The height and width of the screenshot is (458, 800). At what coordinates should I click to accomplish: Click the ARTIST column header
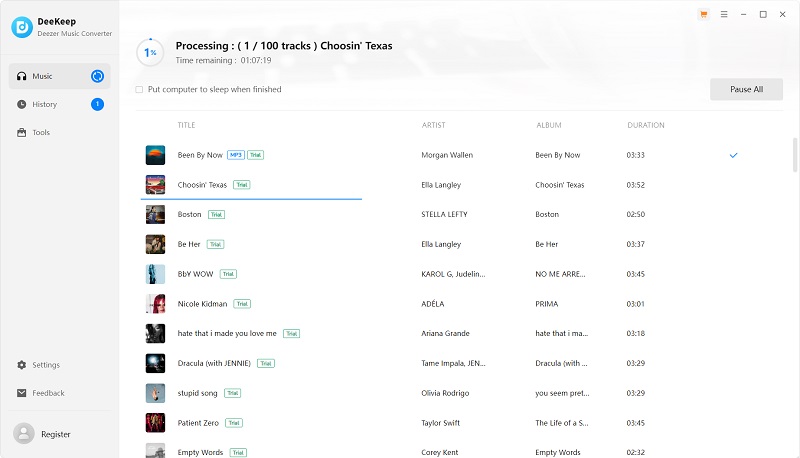click(x=433, y=125)
